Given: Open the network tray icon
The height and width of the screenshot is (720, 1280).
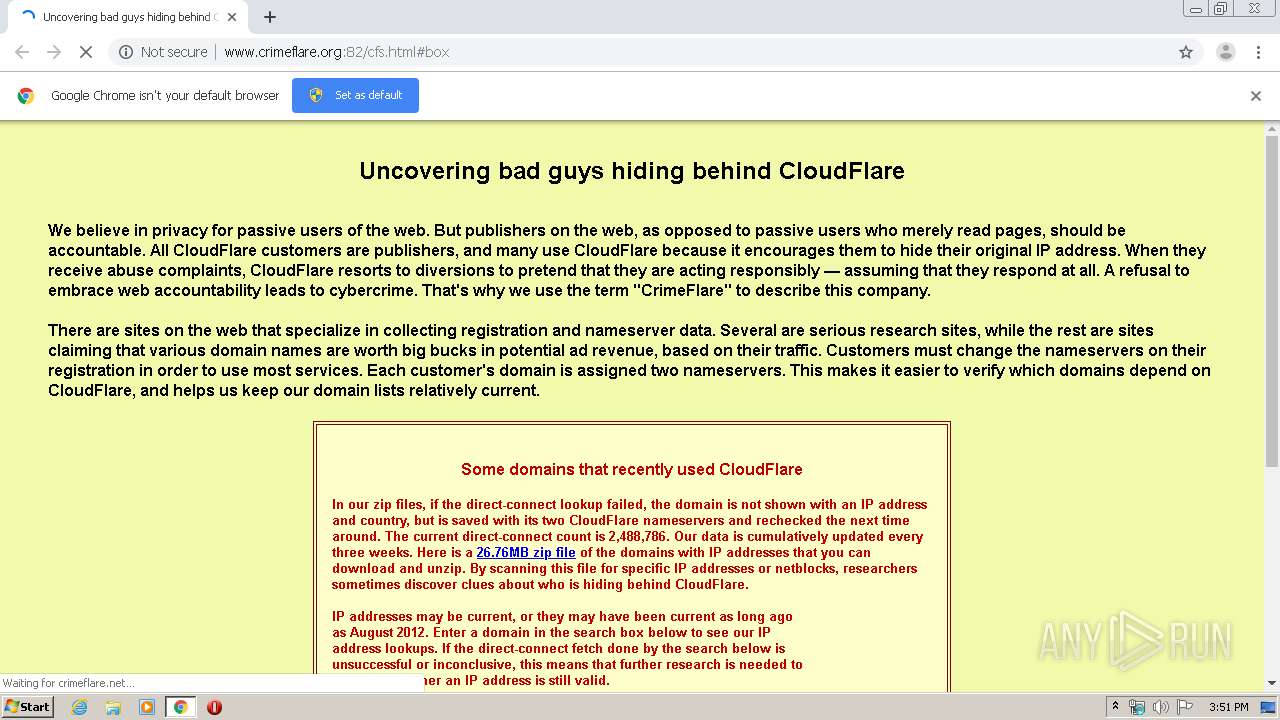Looking at the screenshot, I should click(x=1137, y=707).
